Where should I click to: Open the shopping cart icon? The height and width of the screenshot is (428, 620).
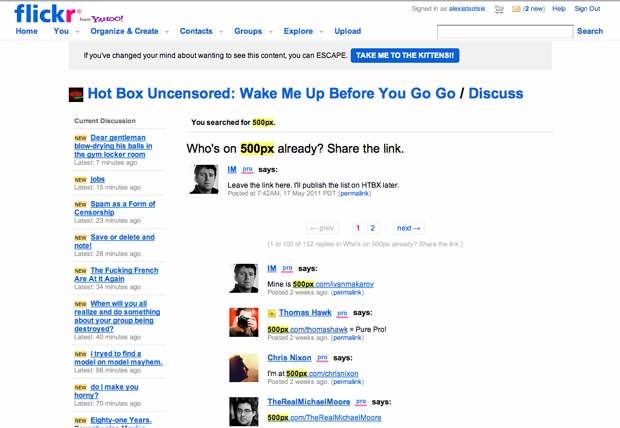(499, 9)
